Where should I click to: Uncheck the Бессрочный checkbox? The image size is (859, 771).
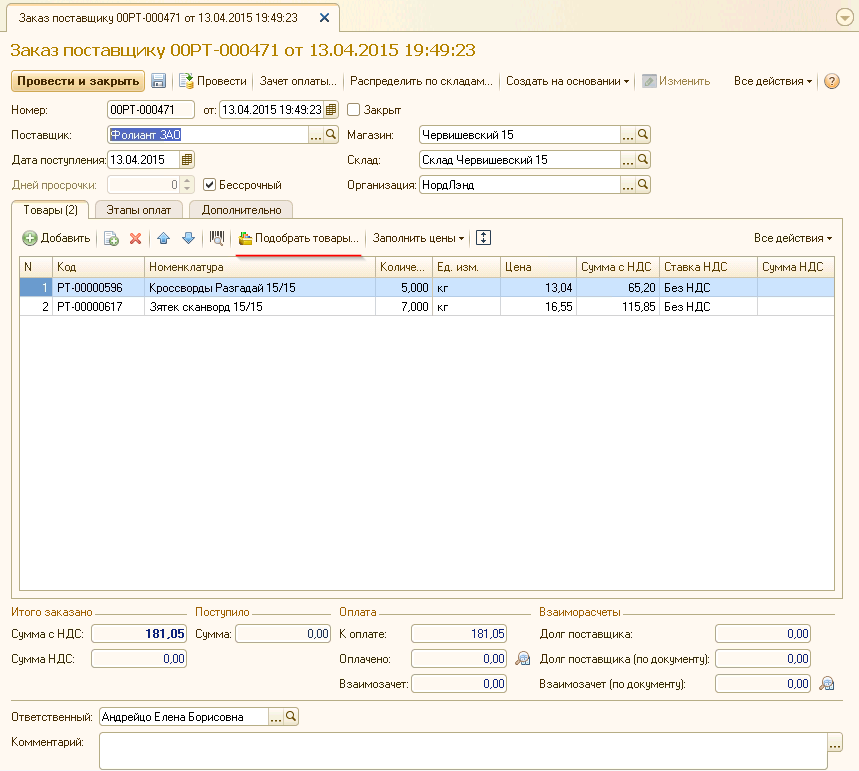(x=210, y=185)
